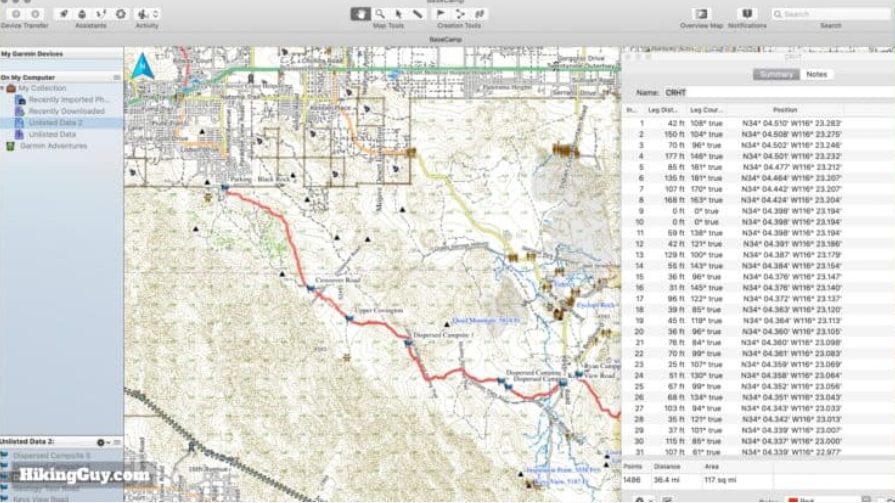
Task: Click the Upper Covington waypoint flag
Action: click(349, 318)
